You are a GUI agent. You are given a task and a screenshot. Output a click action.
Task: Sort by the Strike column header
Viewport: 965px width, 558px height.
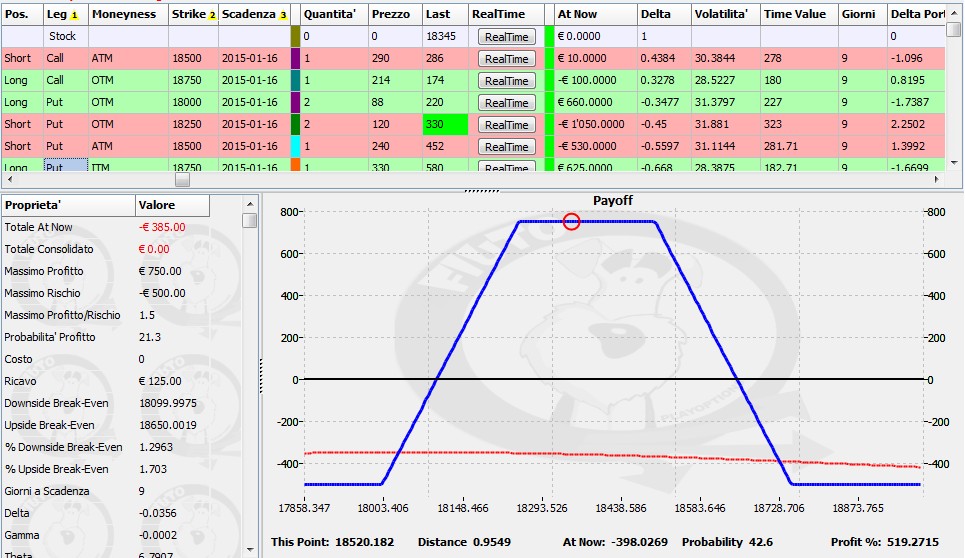[x=193, y=14]
